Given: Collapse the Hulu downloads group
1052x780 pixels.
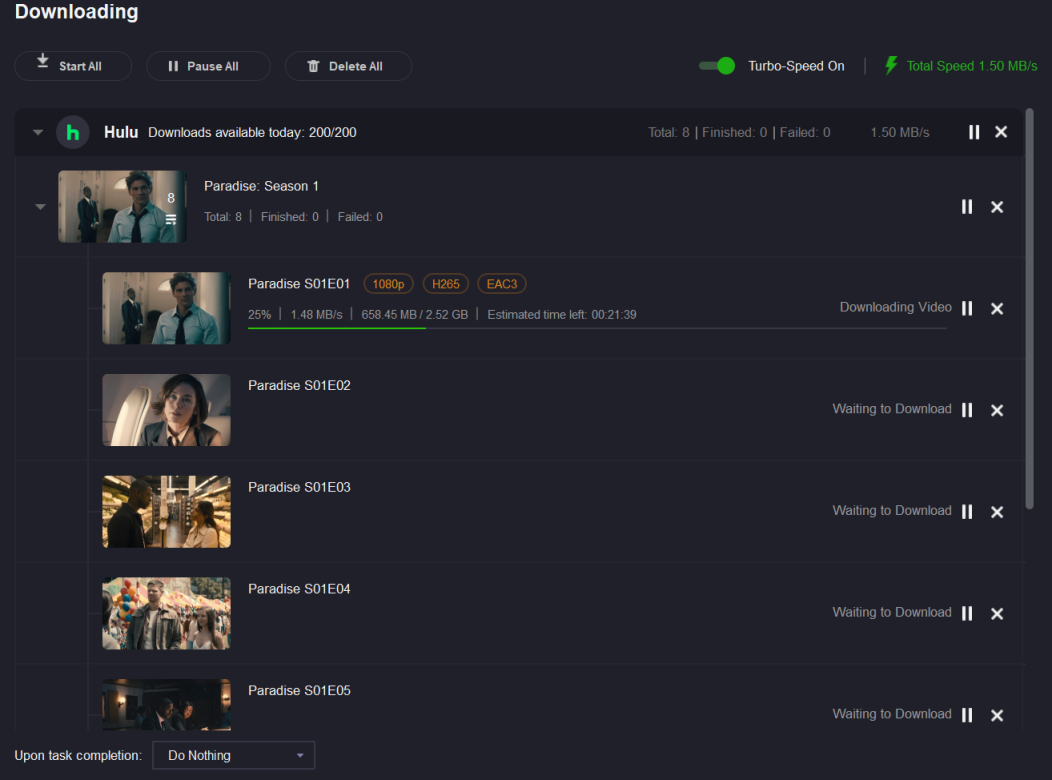Looking at the screenshot, I should coord(38,132).
